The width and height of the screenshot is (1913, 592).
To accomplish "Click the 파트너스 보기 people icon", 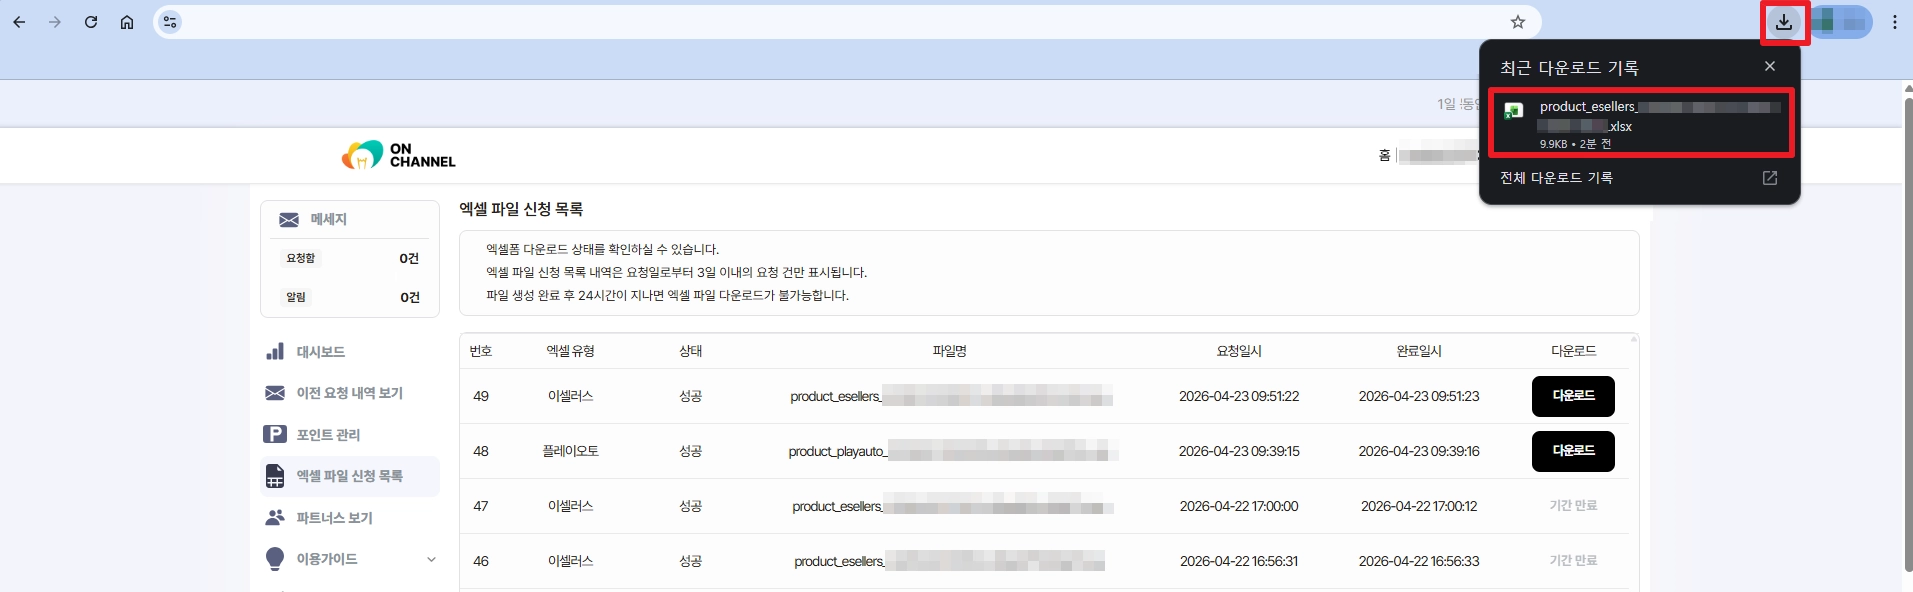I will coord(275,517).
